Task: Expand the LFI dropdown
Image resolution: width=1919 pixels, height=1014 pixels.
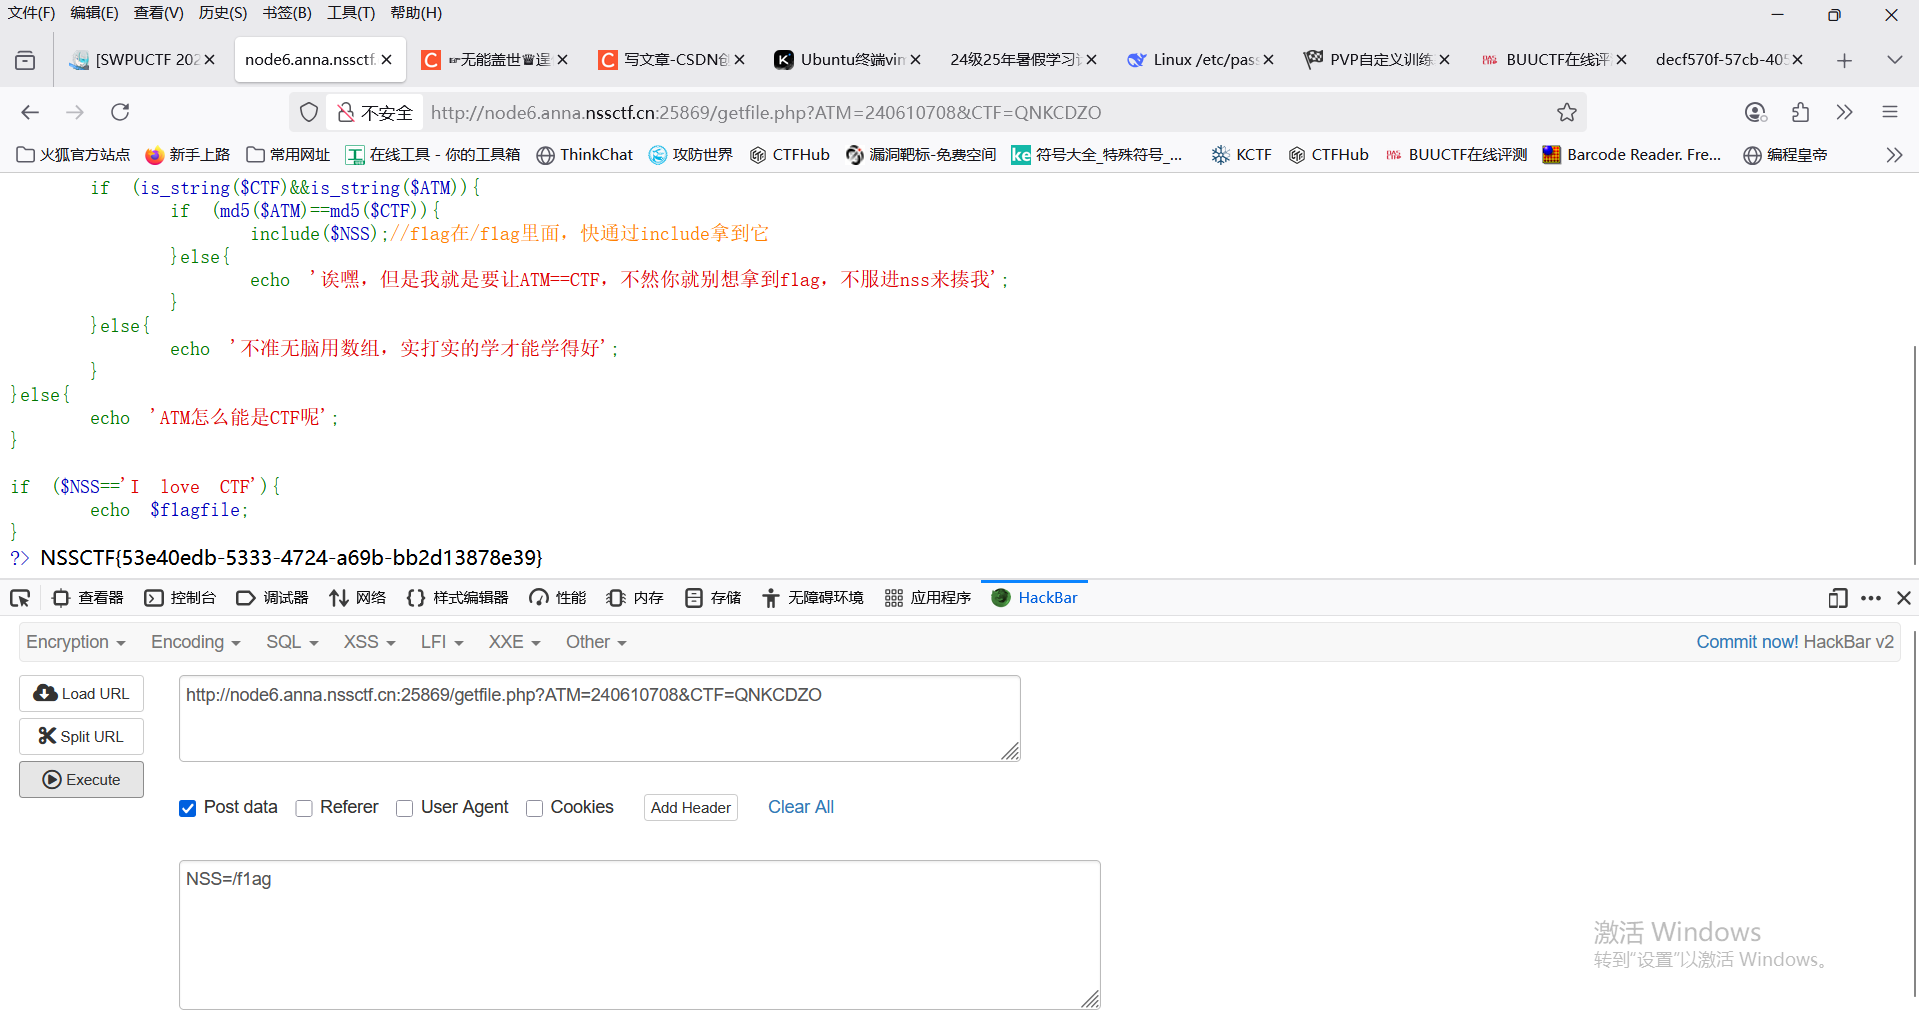Action: 442,642
